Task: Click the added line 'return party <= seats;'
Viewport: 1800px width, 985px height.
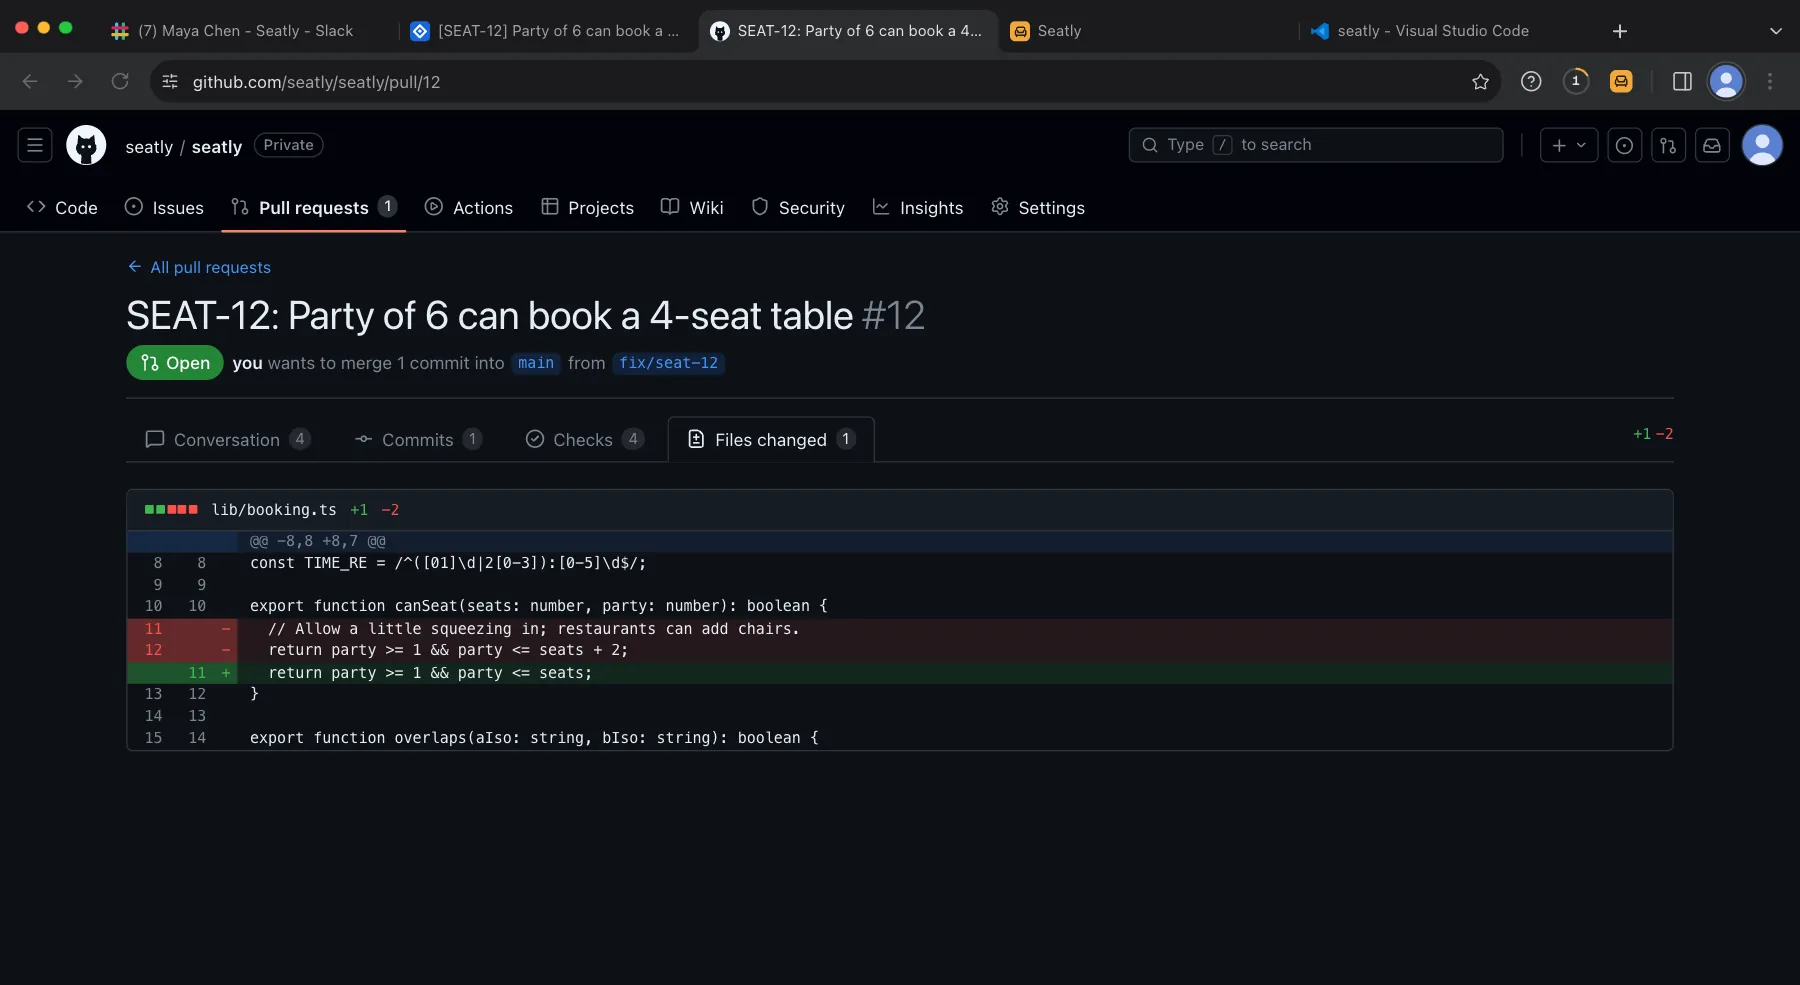Action: point(900,673)
